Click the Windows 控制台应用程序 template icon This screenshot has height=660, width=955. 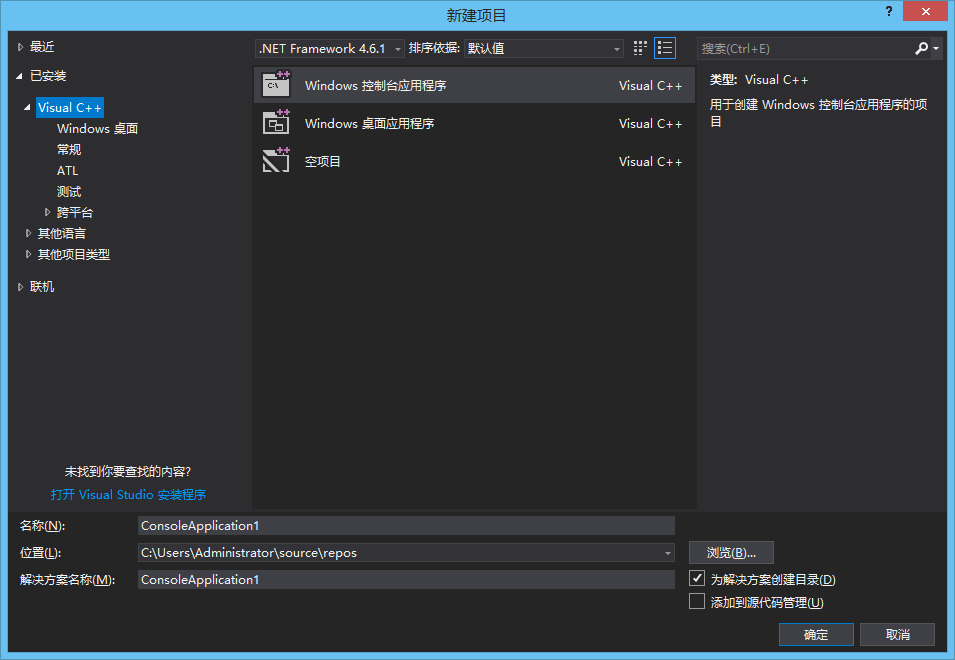pyautogui.click(x=276, y=85)
